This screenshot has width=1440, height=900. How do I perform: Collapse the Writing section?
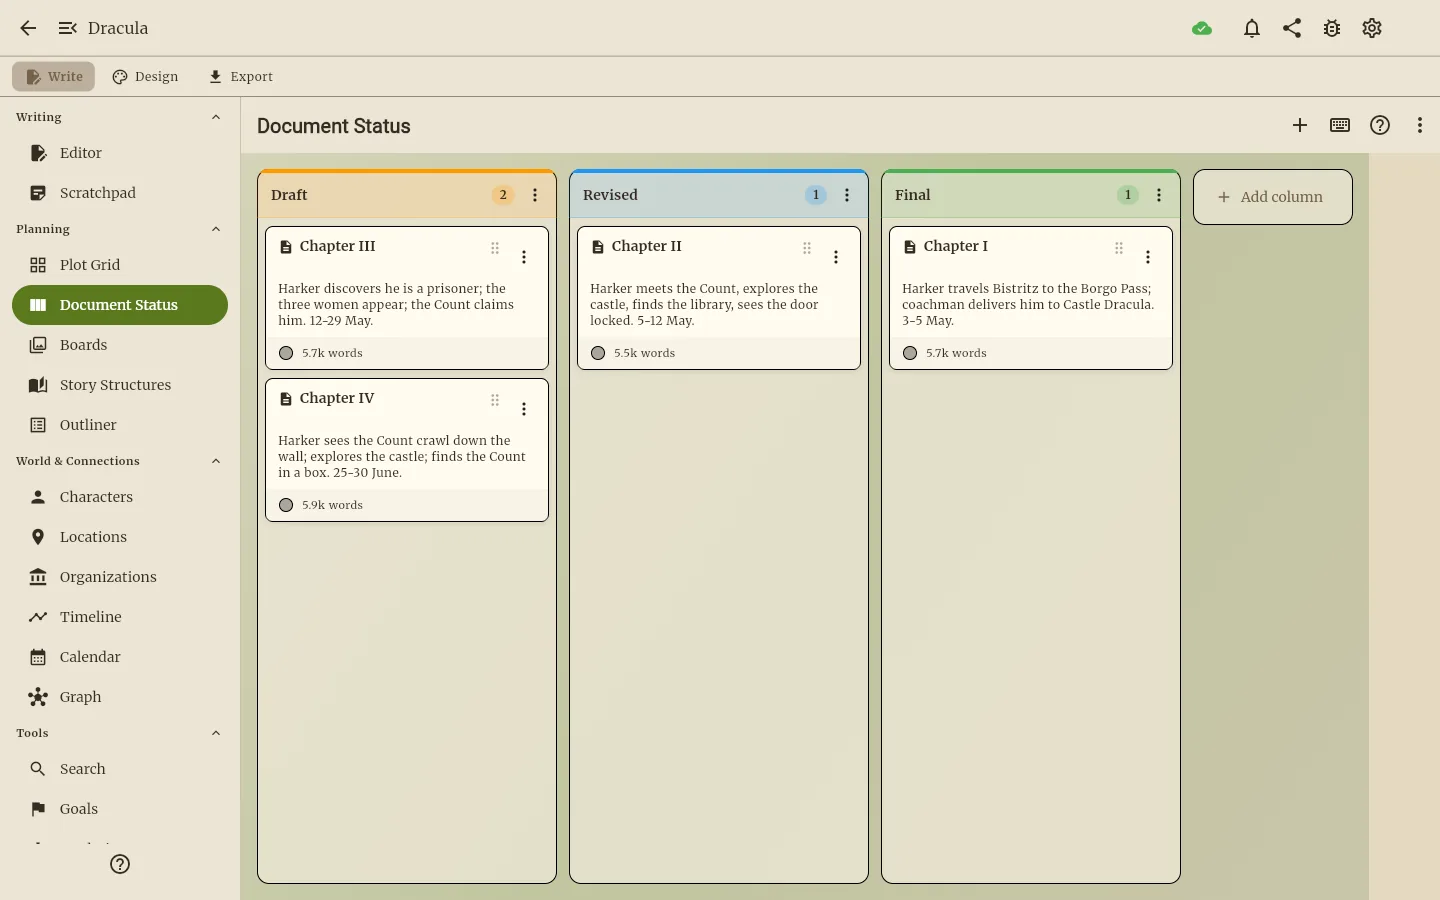tap(216, 117)
